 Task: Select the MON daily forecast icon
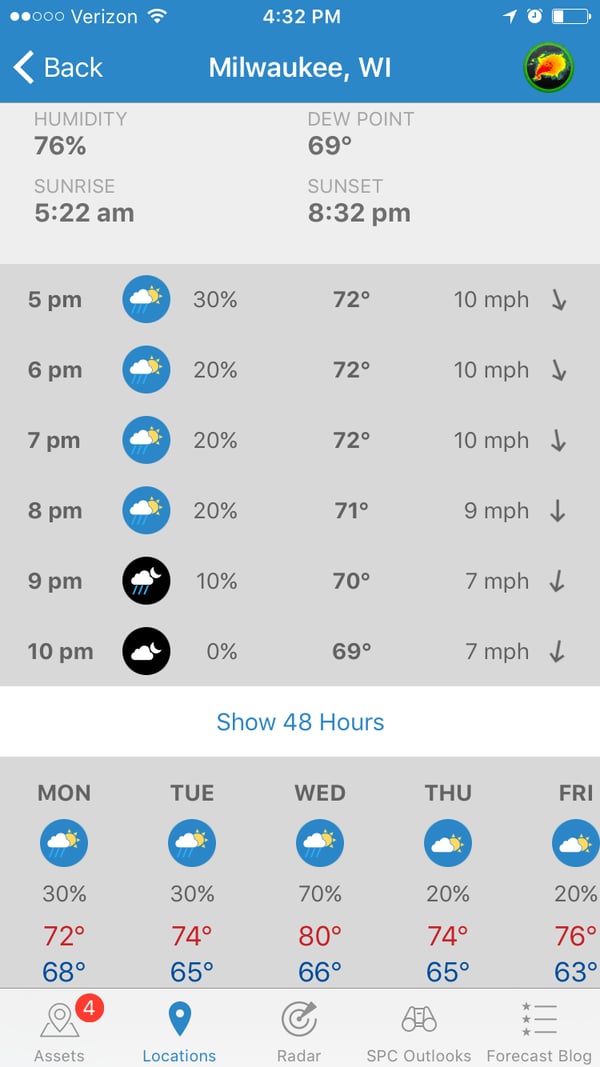tap(64, 843)
